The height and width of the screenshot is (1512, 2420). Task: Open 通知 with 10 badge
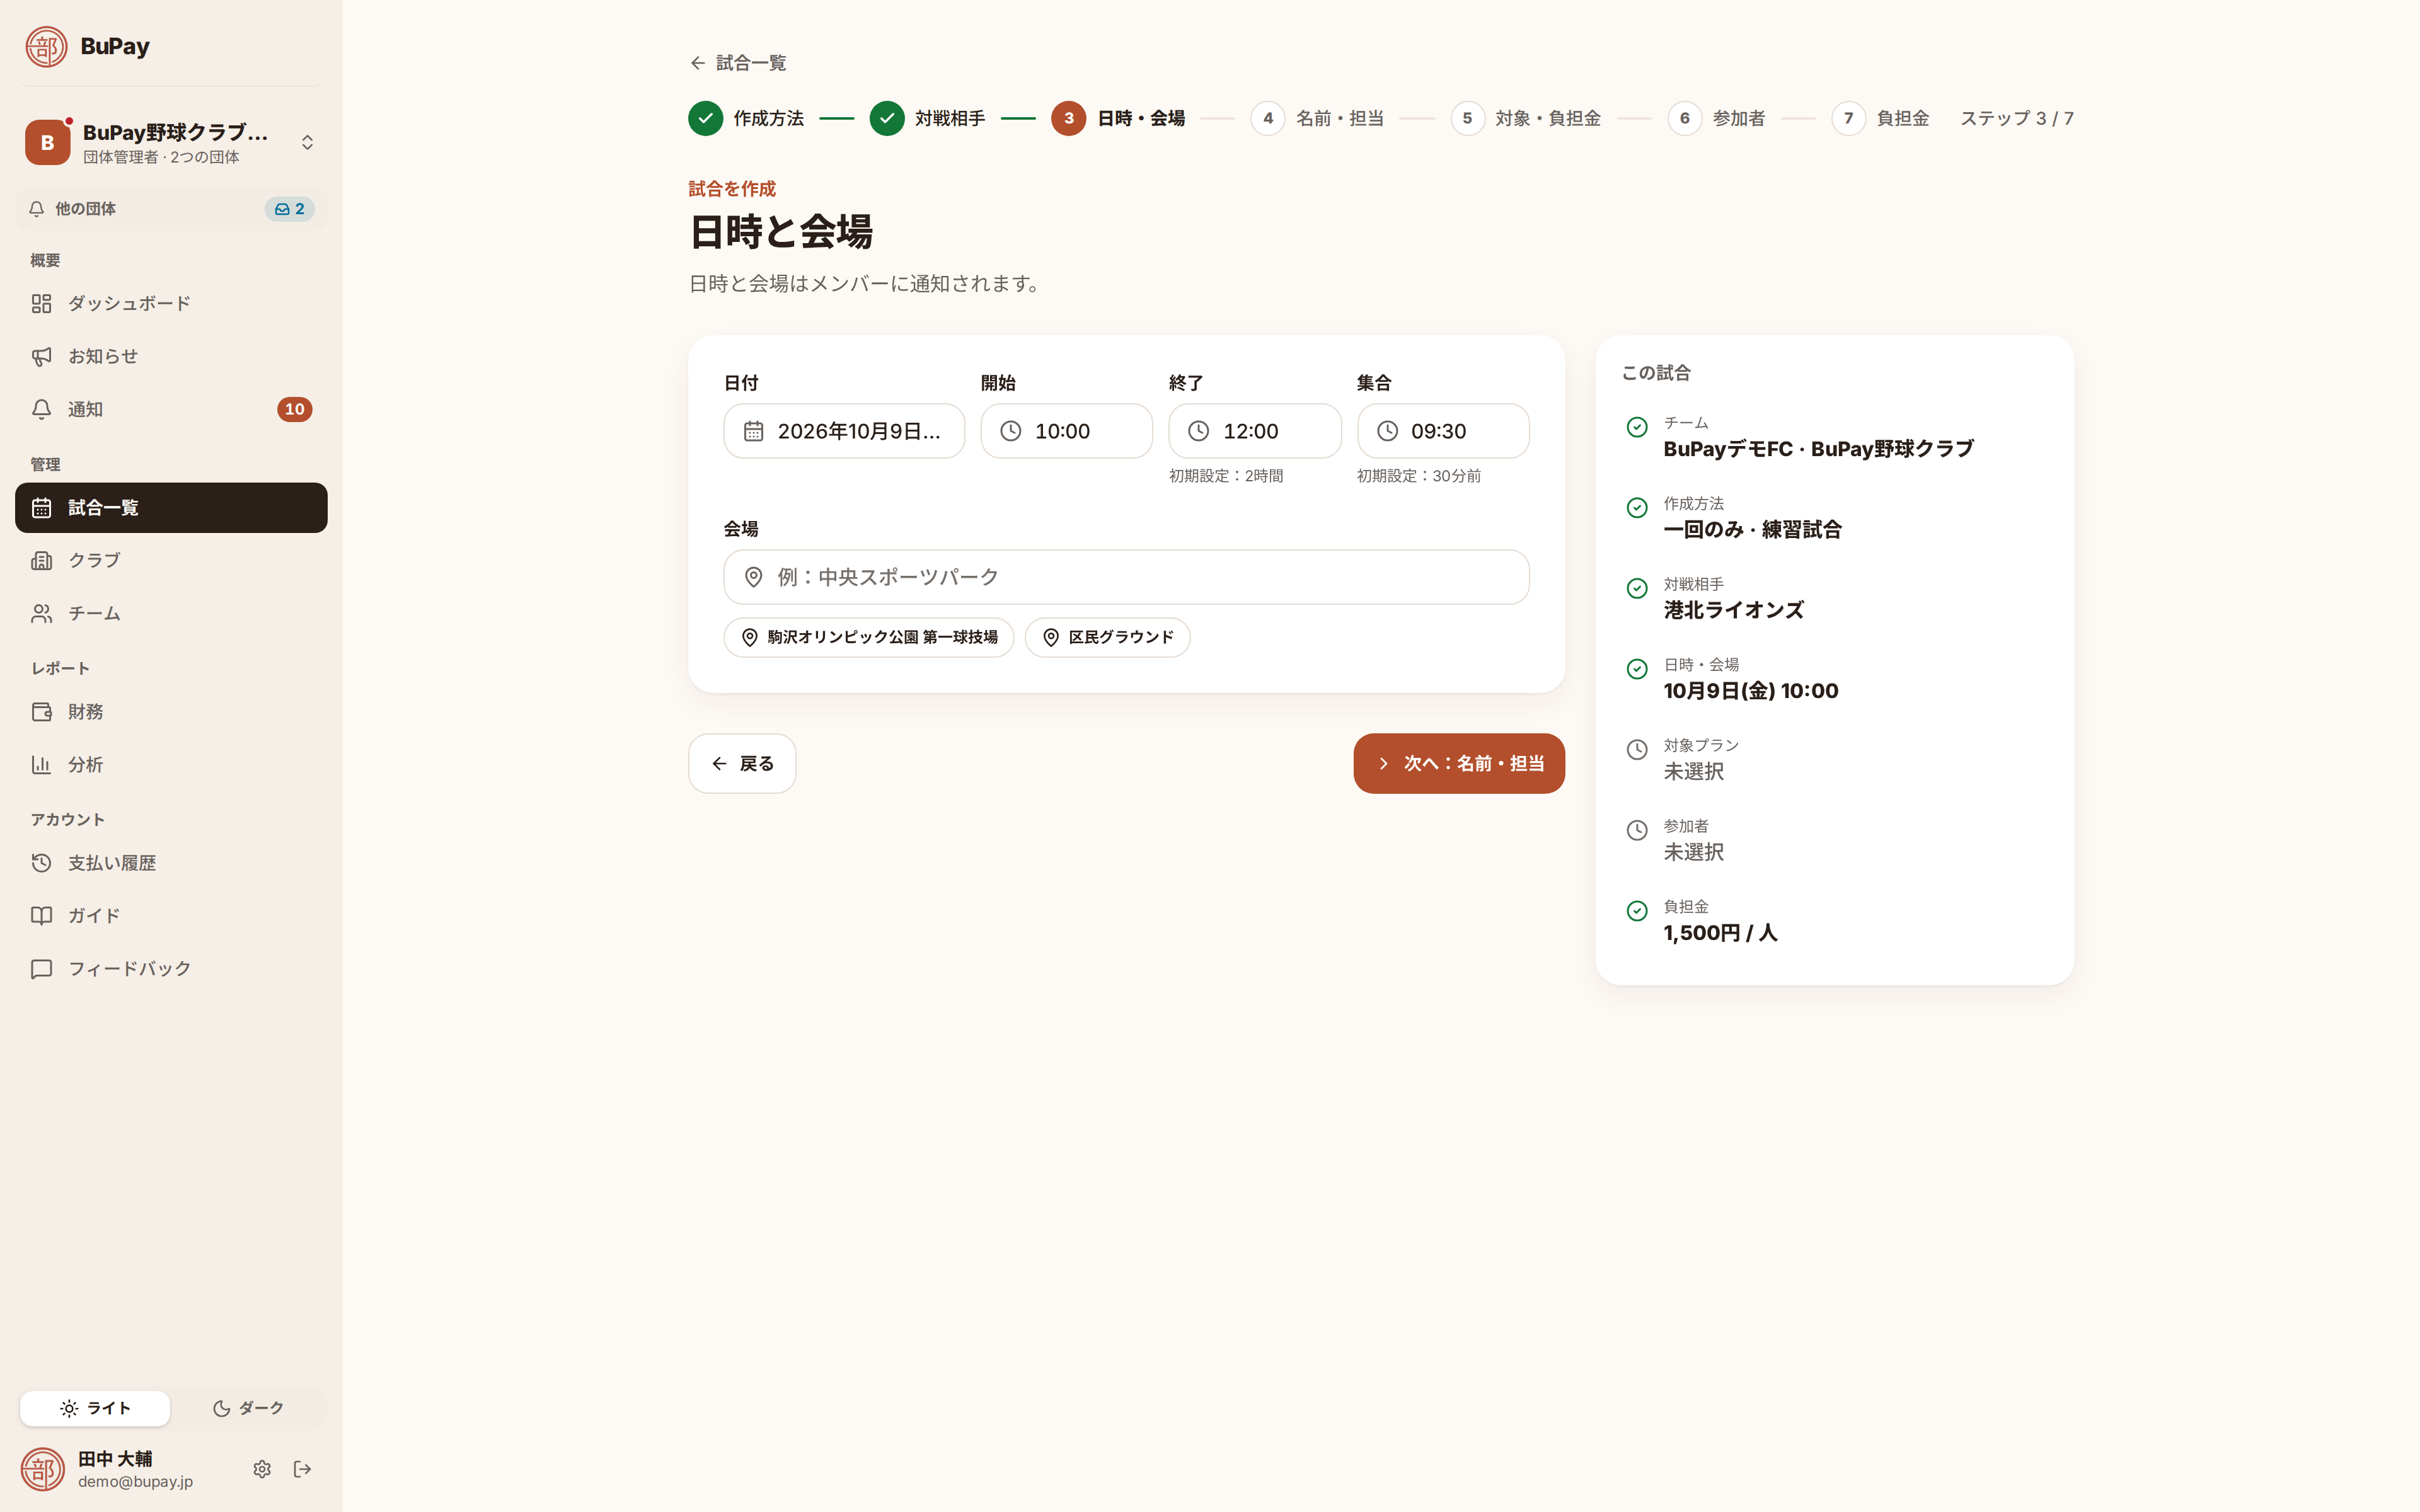point(171,409)
